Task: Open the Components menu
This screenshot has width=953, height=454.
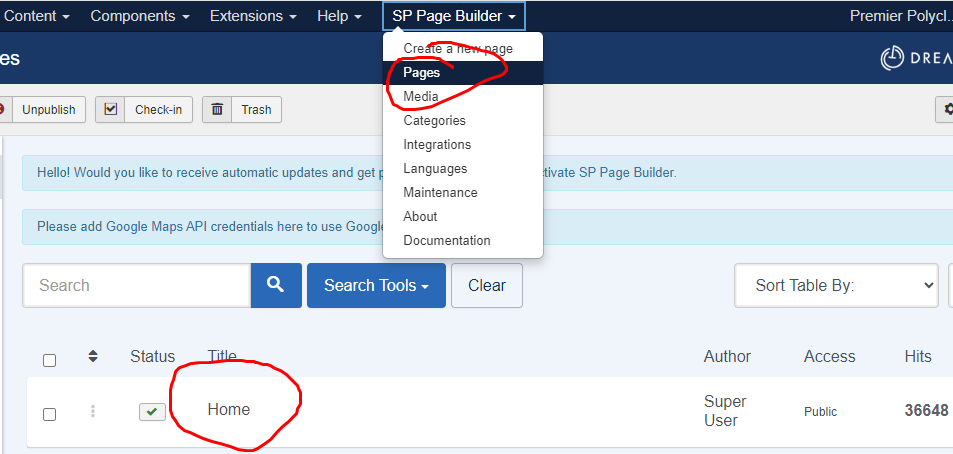Action: pos(140,16)
